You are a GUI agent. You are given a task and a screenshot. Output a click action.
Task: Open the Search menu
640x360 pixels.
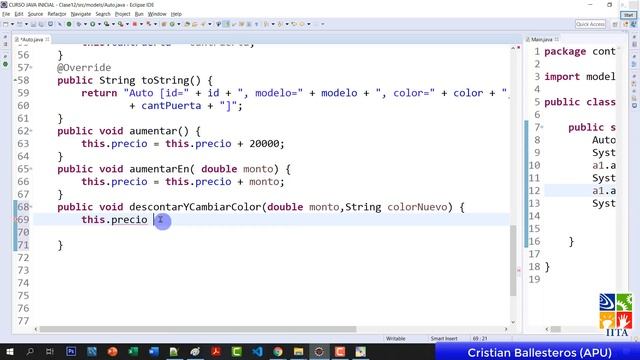click(103, 14)
